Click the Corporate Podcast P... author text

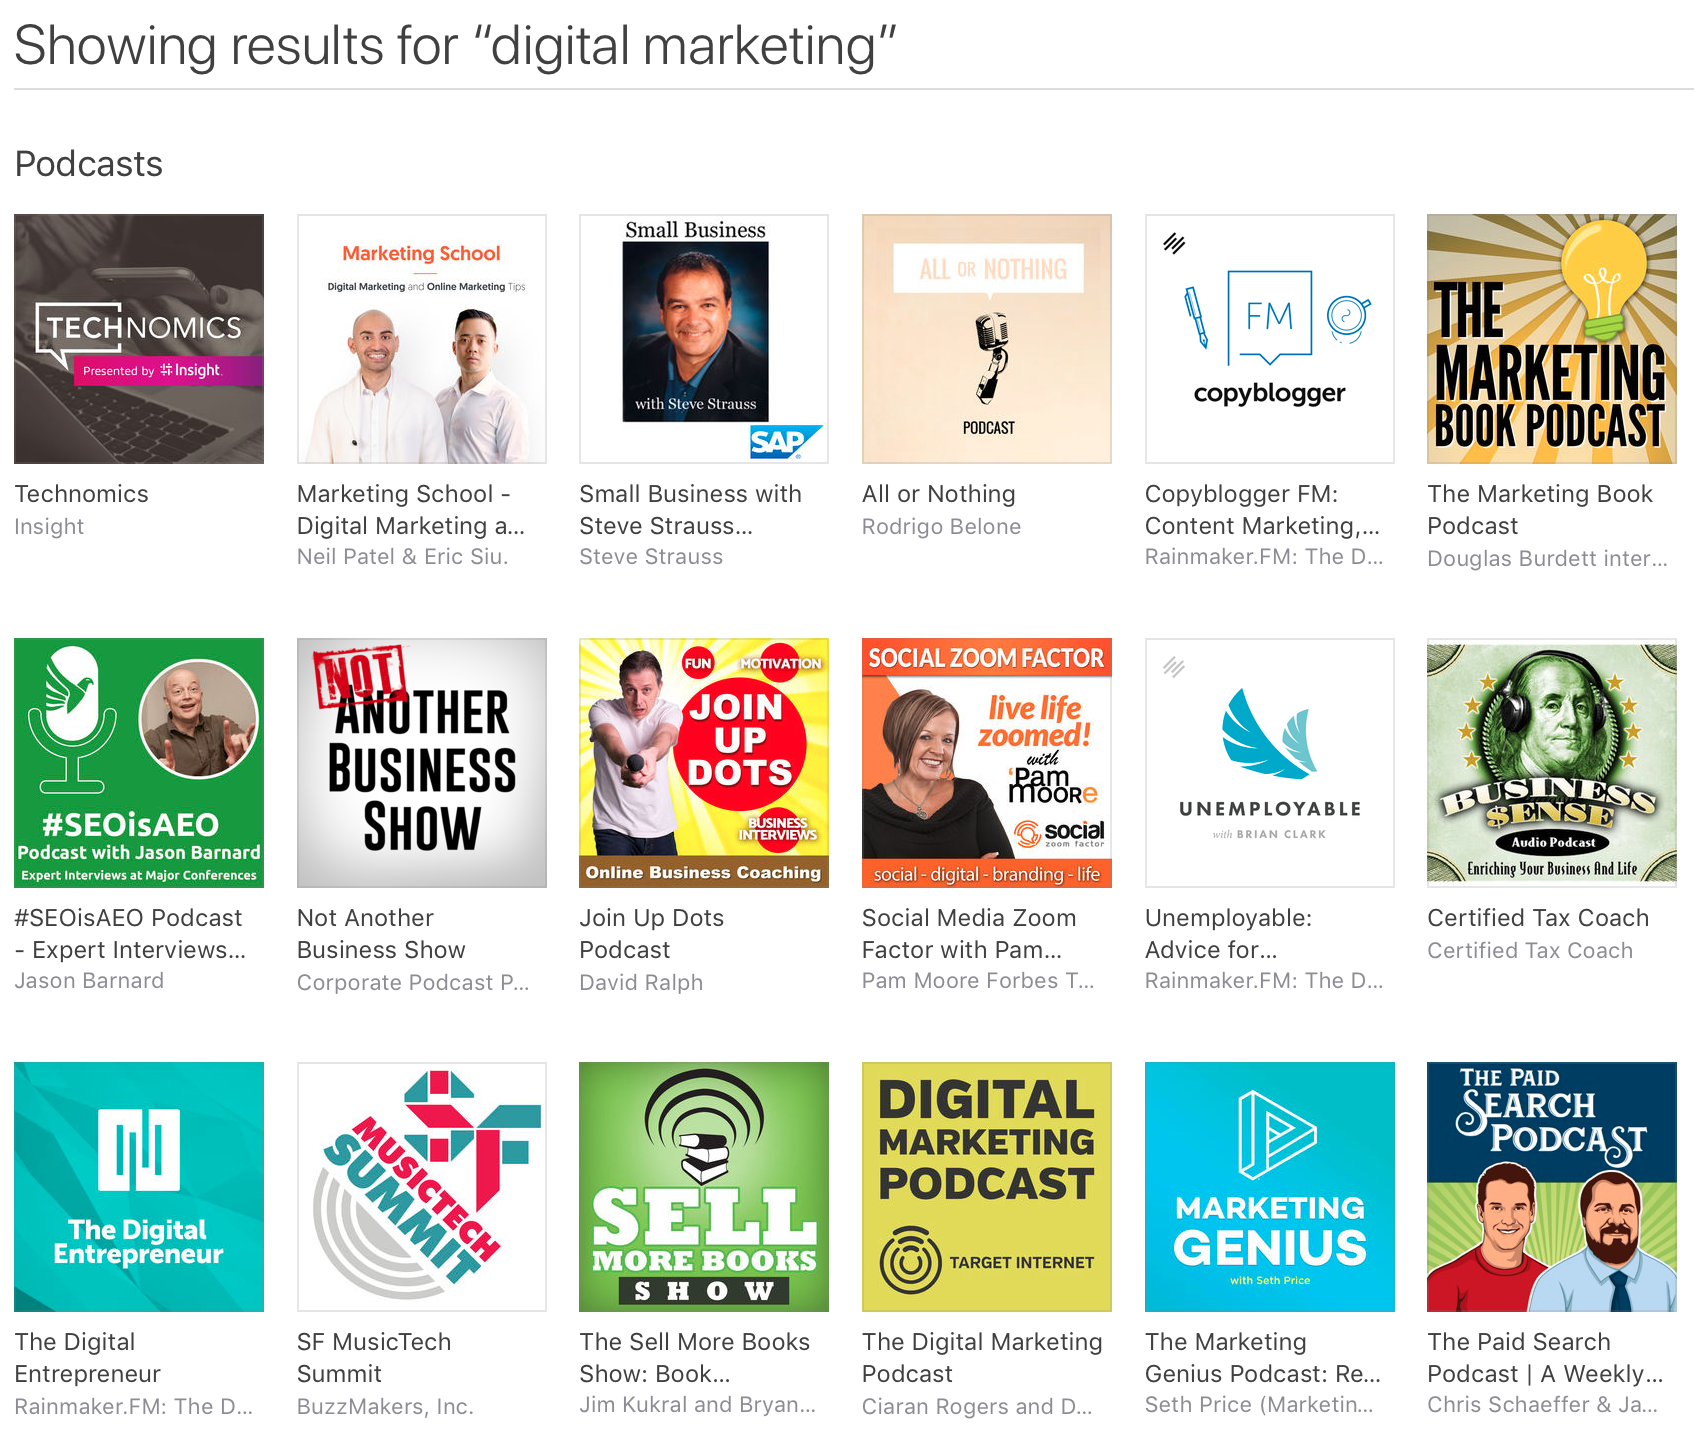click(413, 983)
